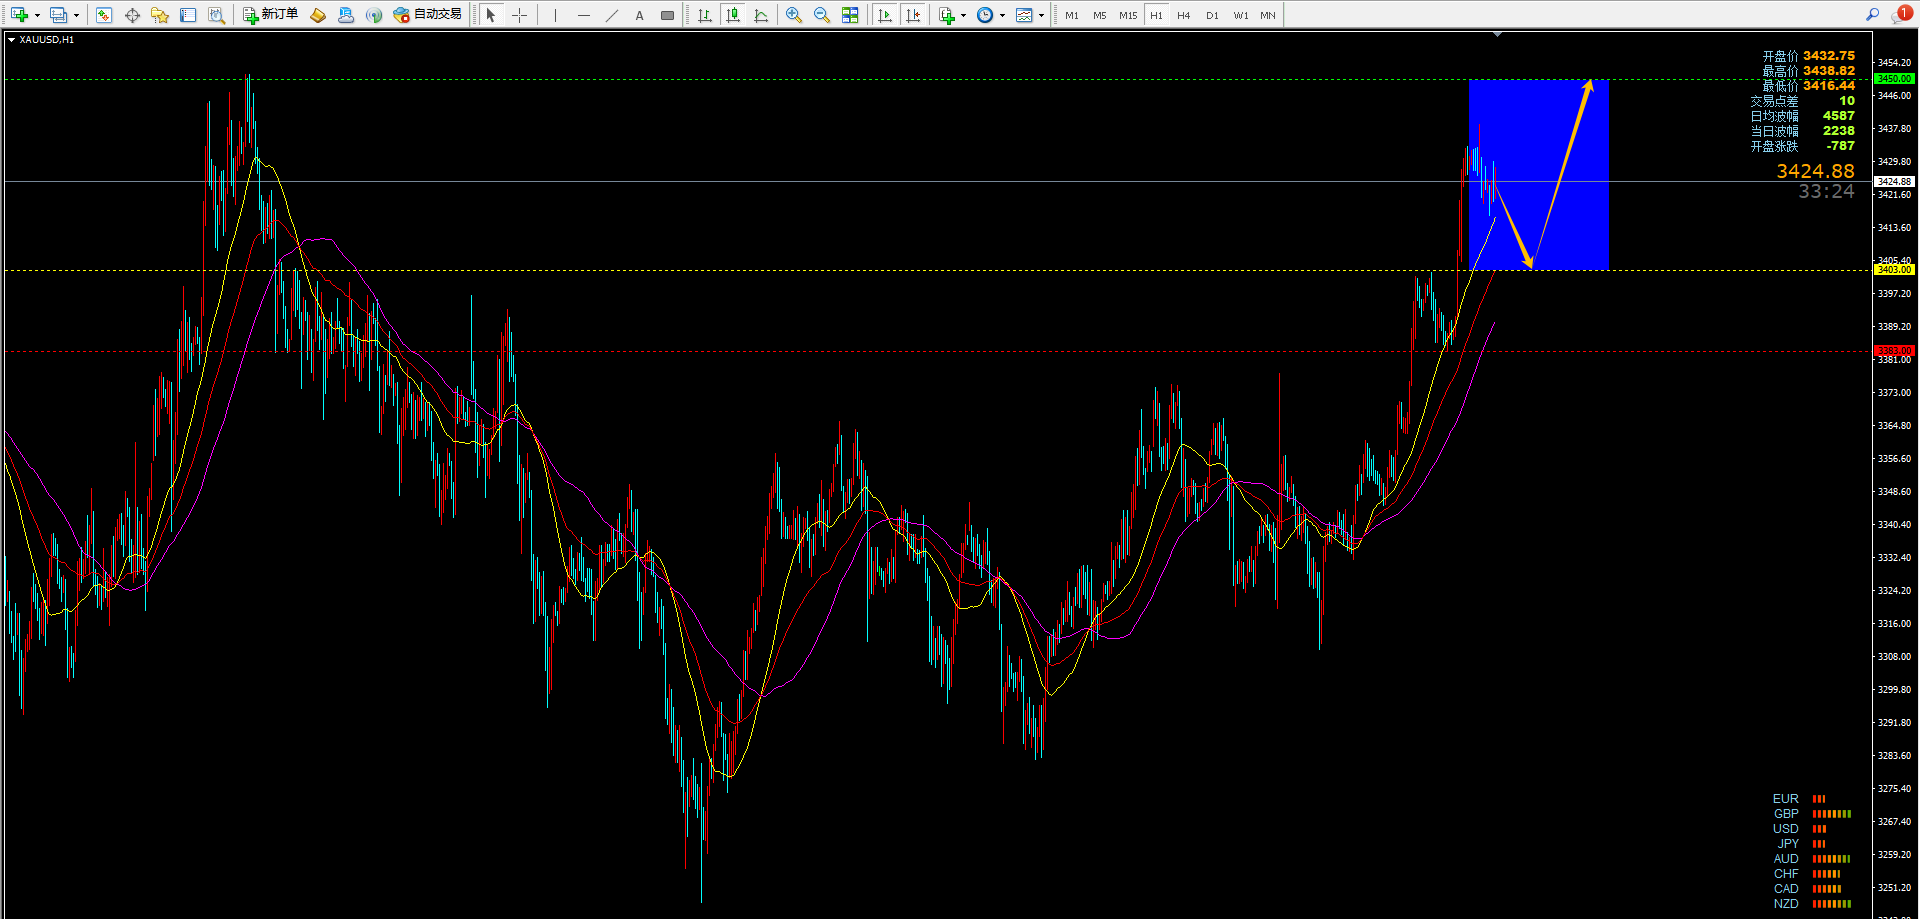Expand the indicators list dropdown arrow
The height and width of the screenshot is (919, 1920).
point(963,15)
